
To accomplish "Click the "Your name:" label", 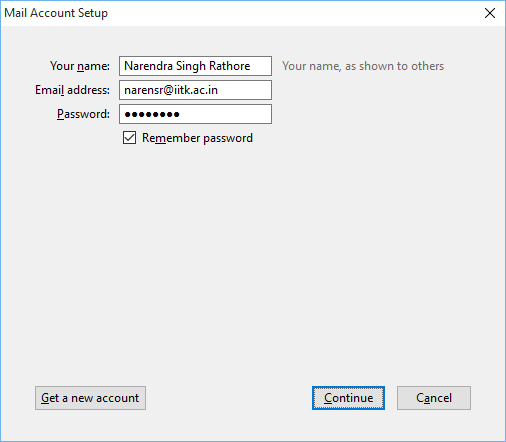I will [x=80, y=66].
